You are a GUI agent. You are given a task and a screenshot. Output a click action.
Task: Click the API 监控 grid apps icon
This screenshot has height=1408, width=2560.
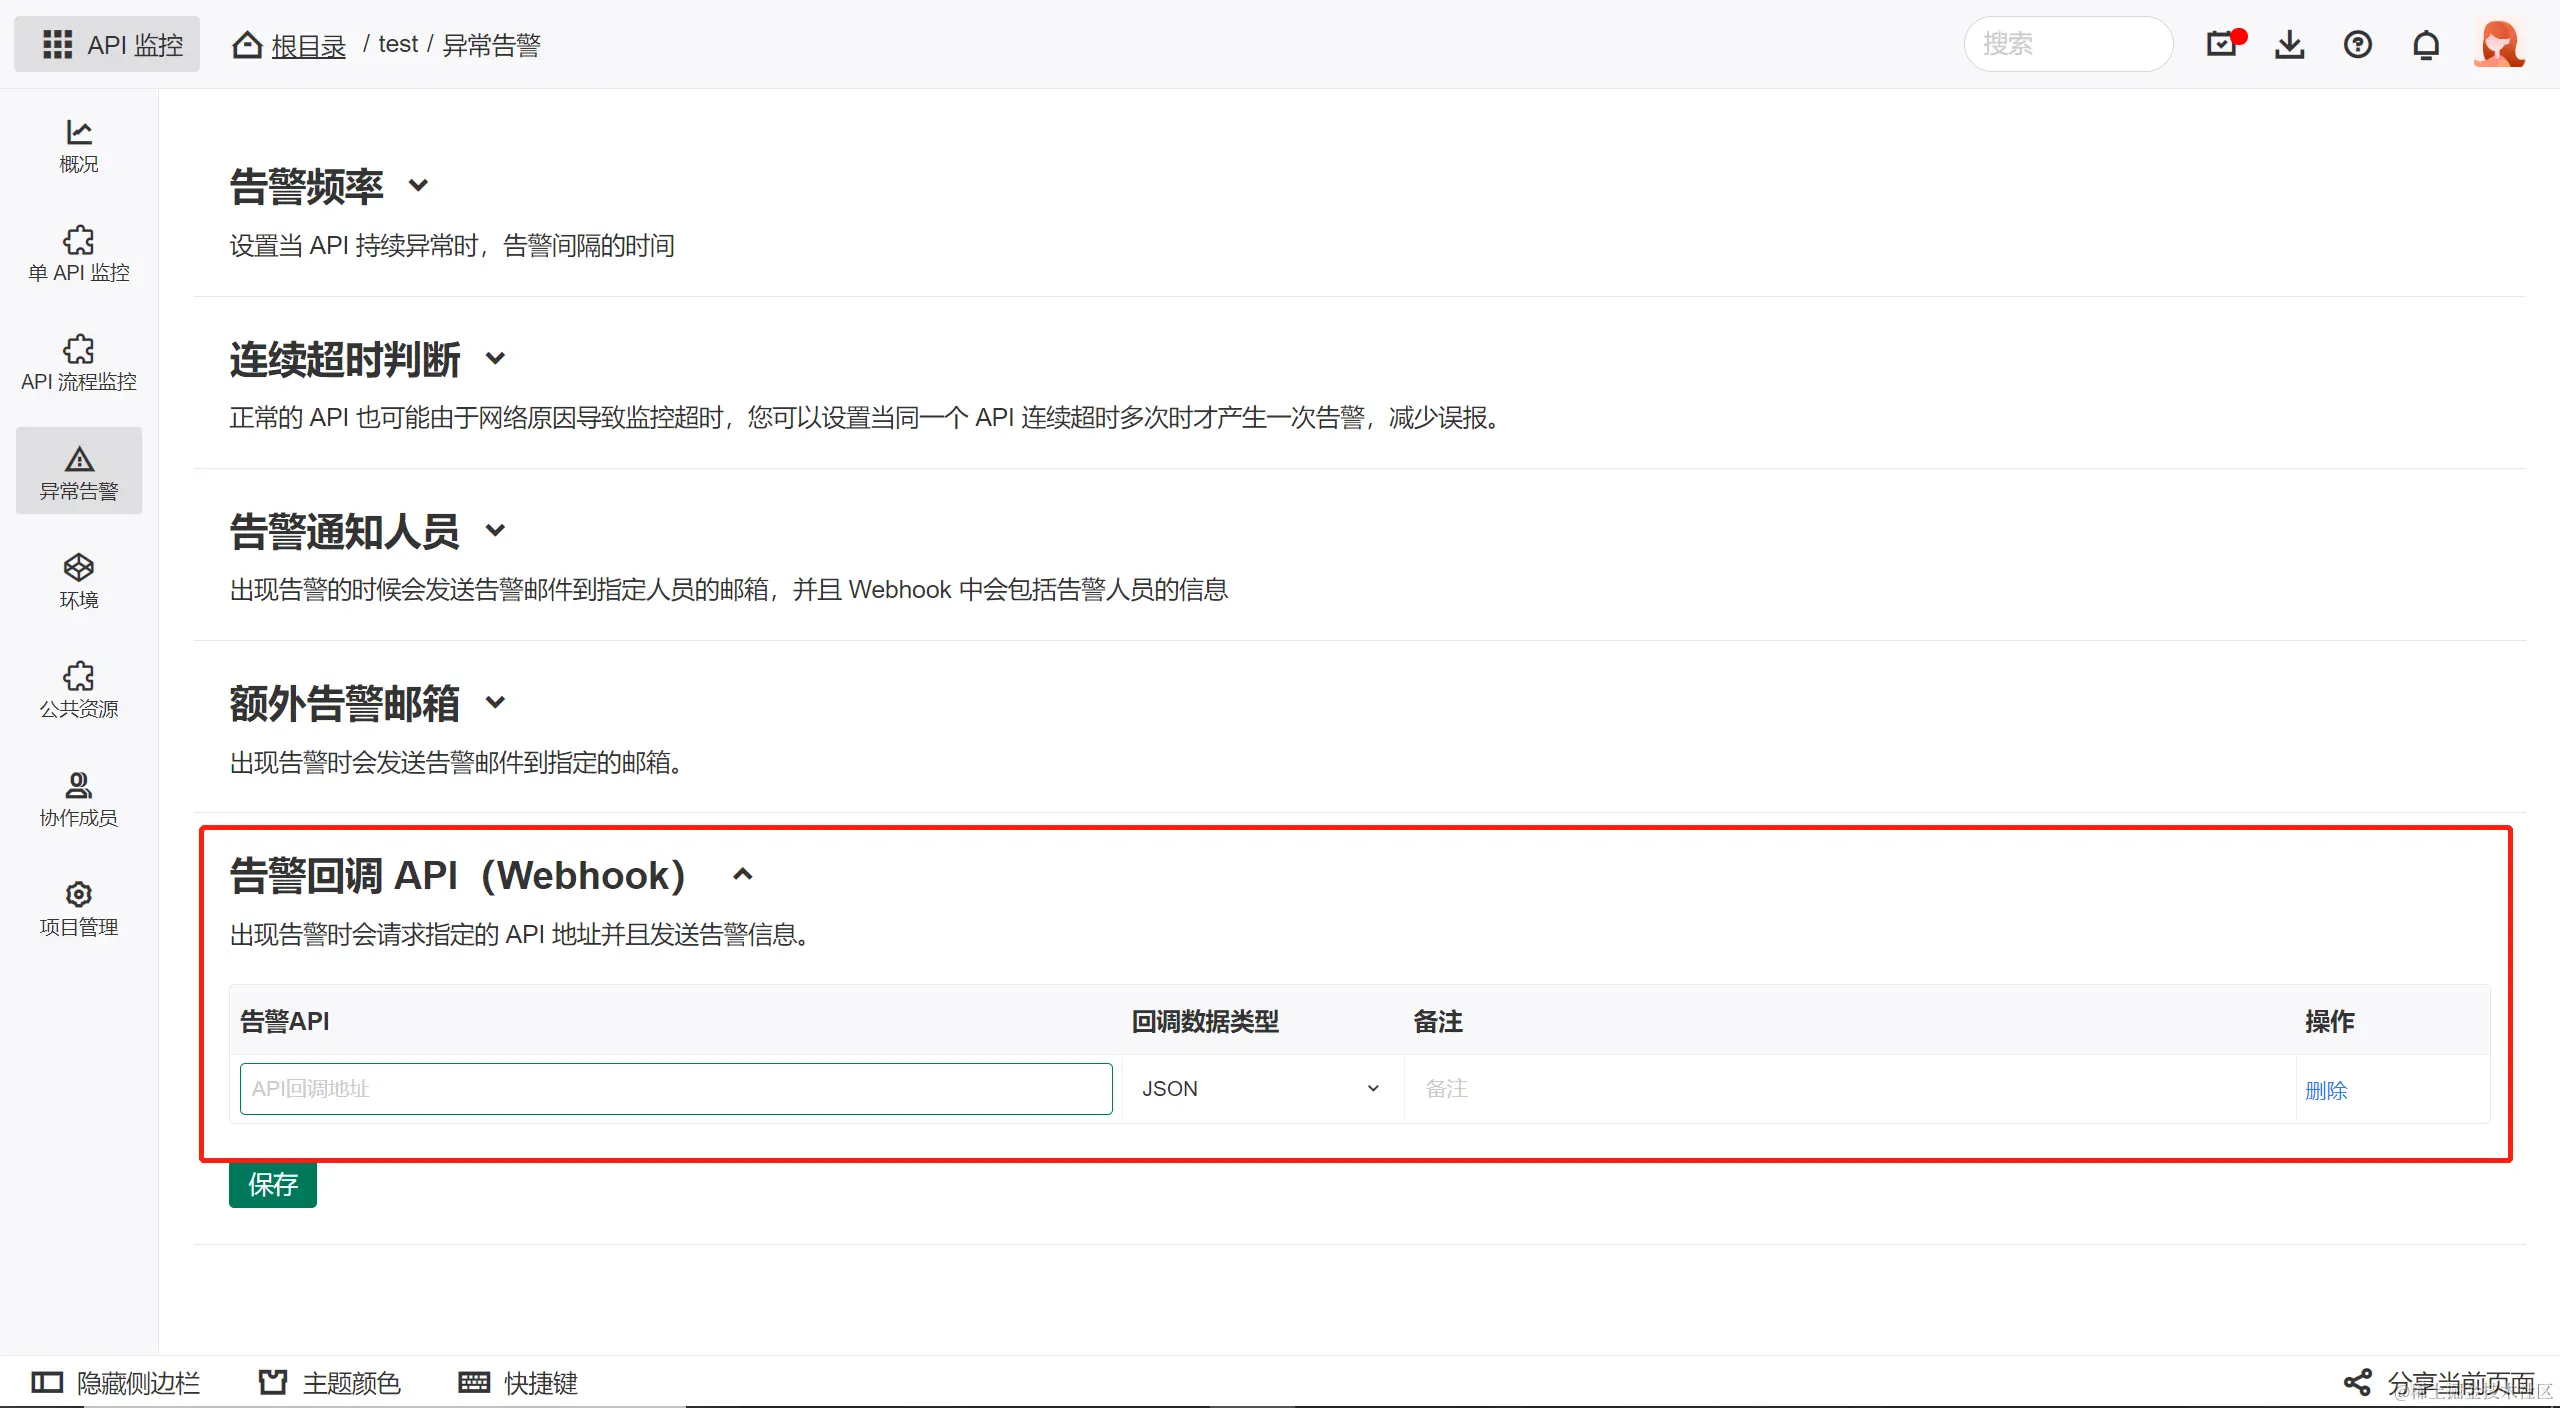point(57,45)
